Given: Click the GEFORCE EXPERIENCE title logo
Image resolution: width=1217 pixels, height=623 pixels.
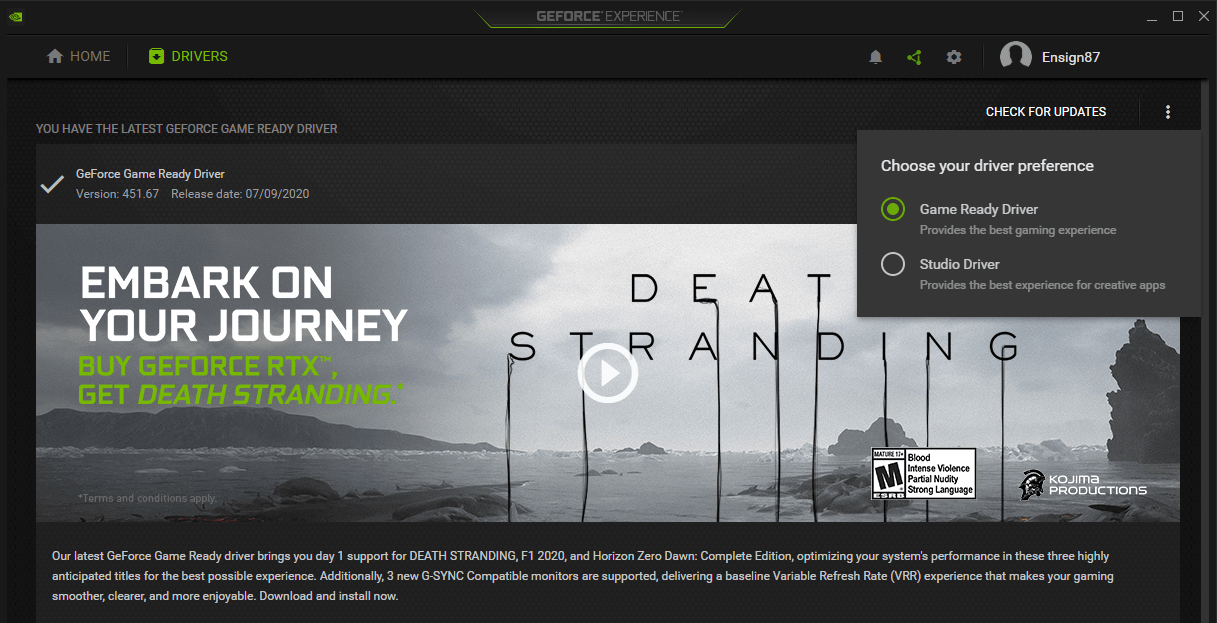Looking at the screenshot, I should [608, 16].
